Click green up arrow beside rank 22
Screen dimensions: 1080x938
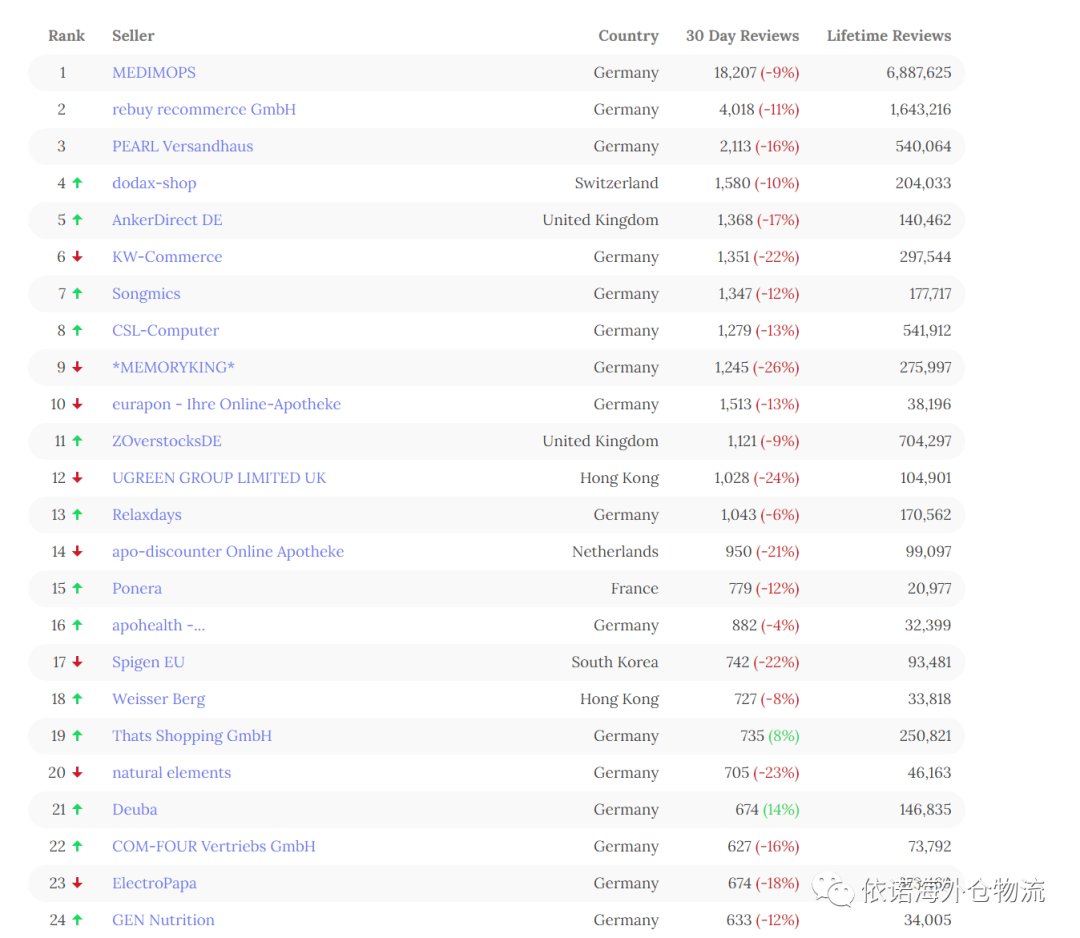(77, 846)
